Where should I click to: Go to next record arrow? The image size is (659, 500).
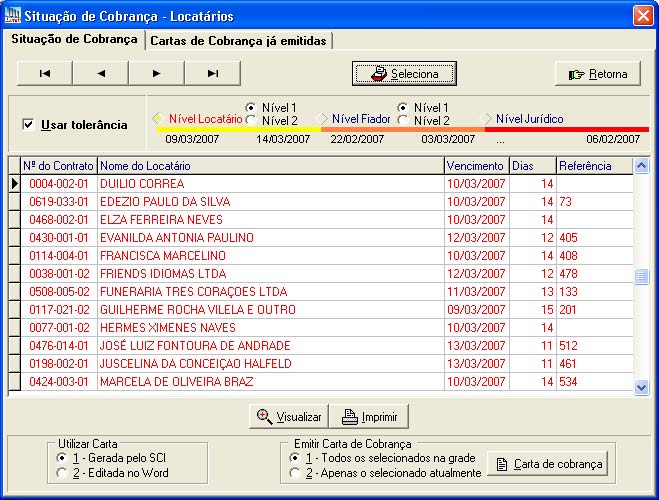tap(156, 73)
